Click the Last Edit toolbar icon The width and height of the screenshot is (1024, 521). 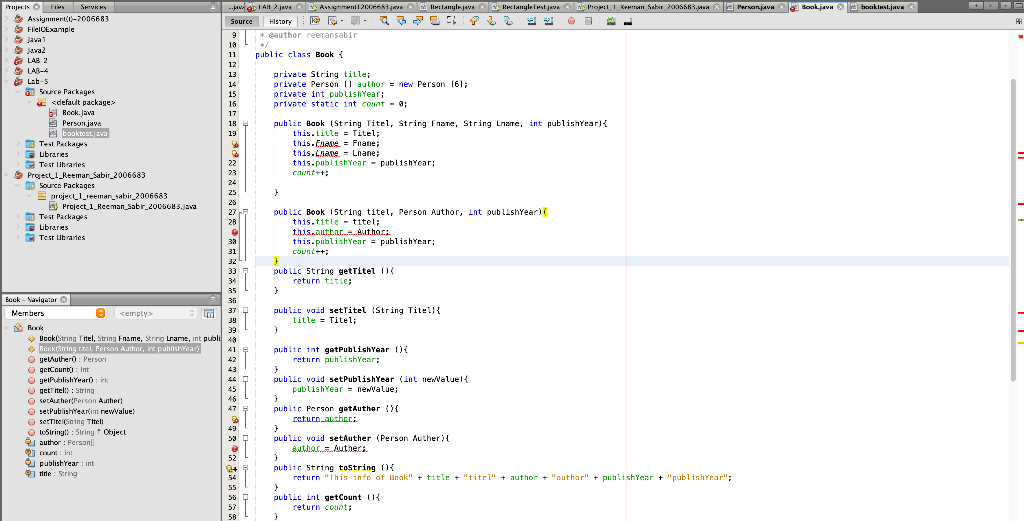click(x=315, y=21)
